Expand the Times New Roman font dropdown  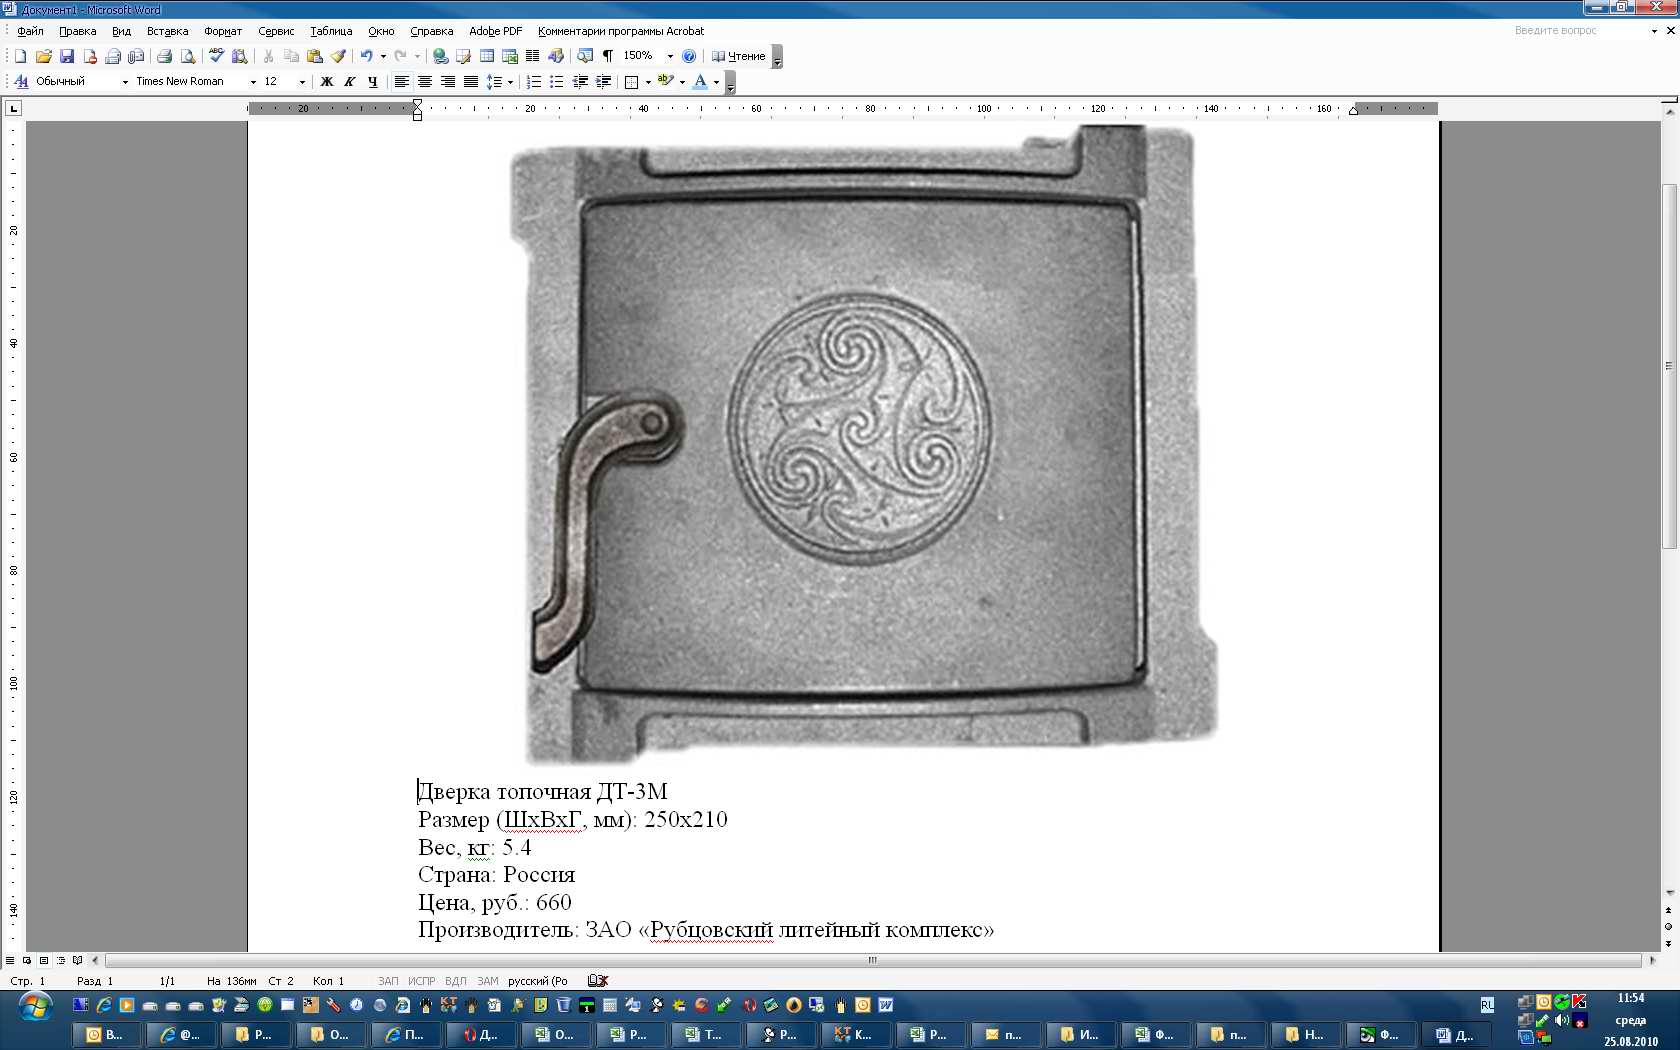(253, 82)
